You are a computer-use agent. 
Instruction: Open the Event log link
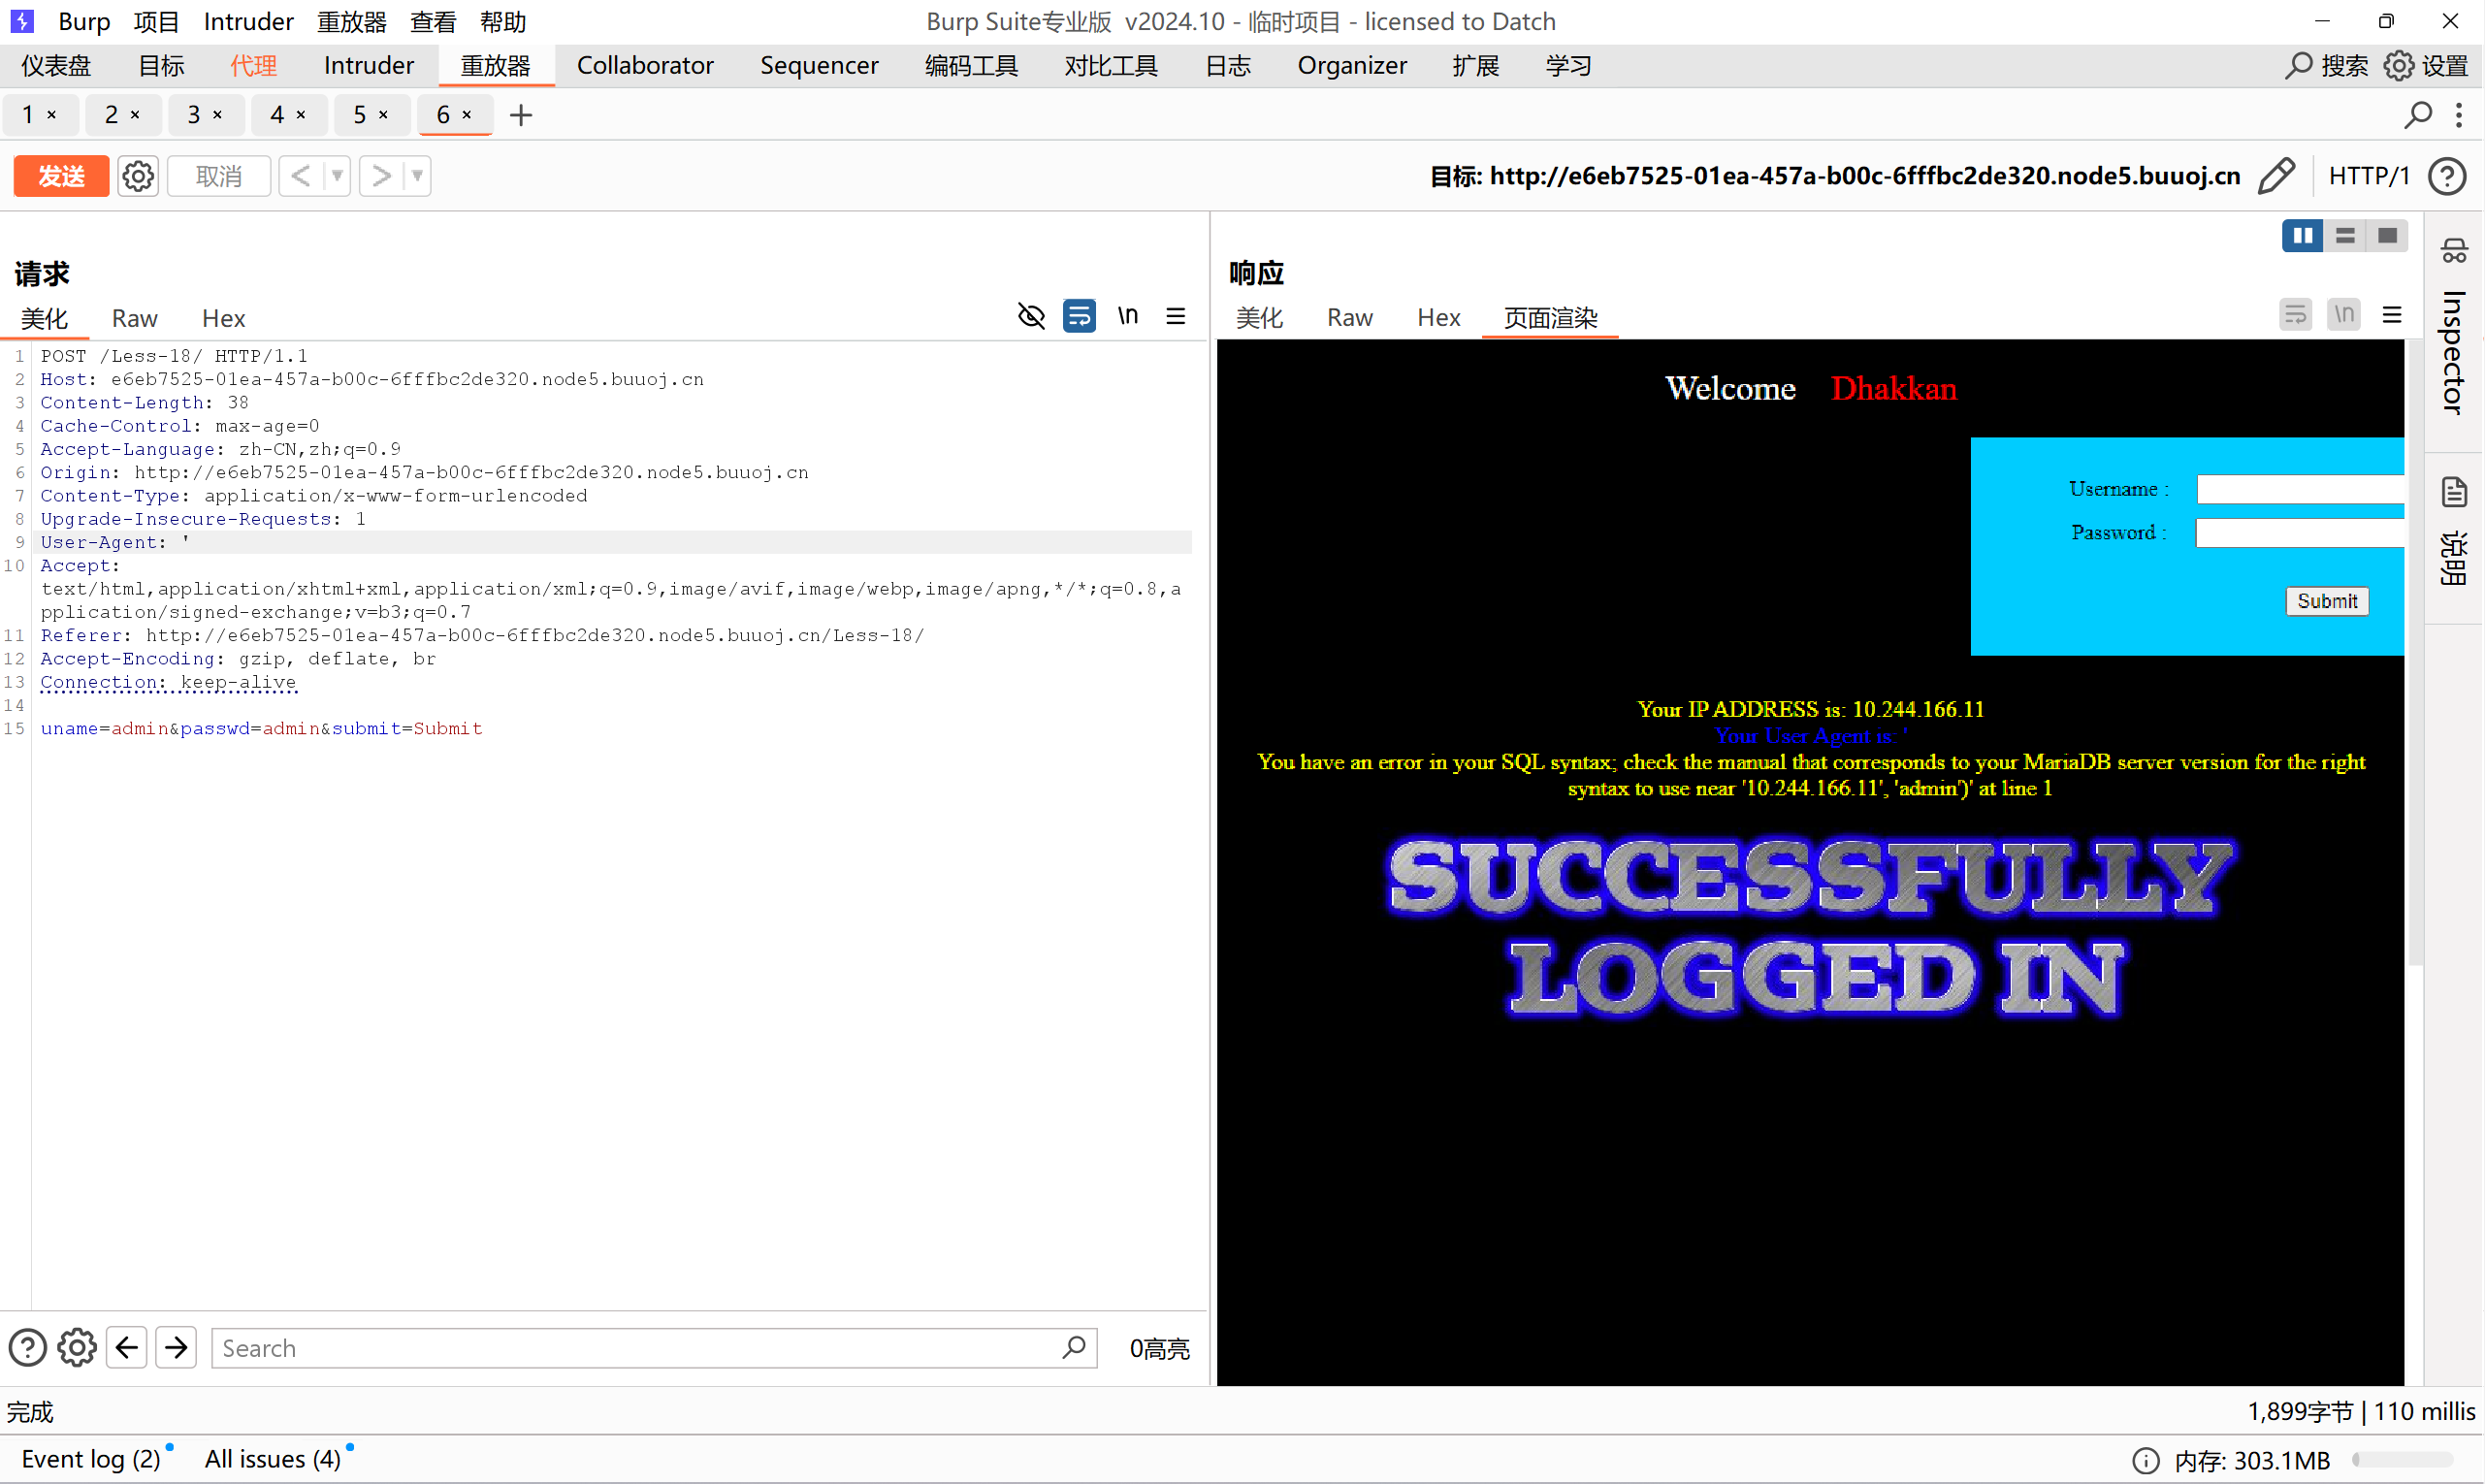coord(90,1459)
